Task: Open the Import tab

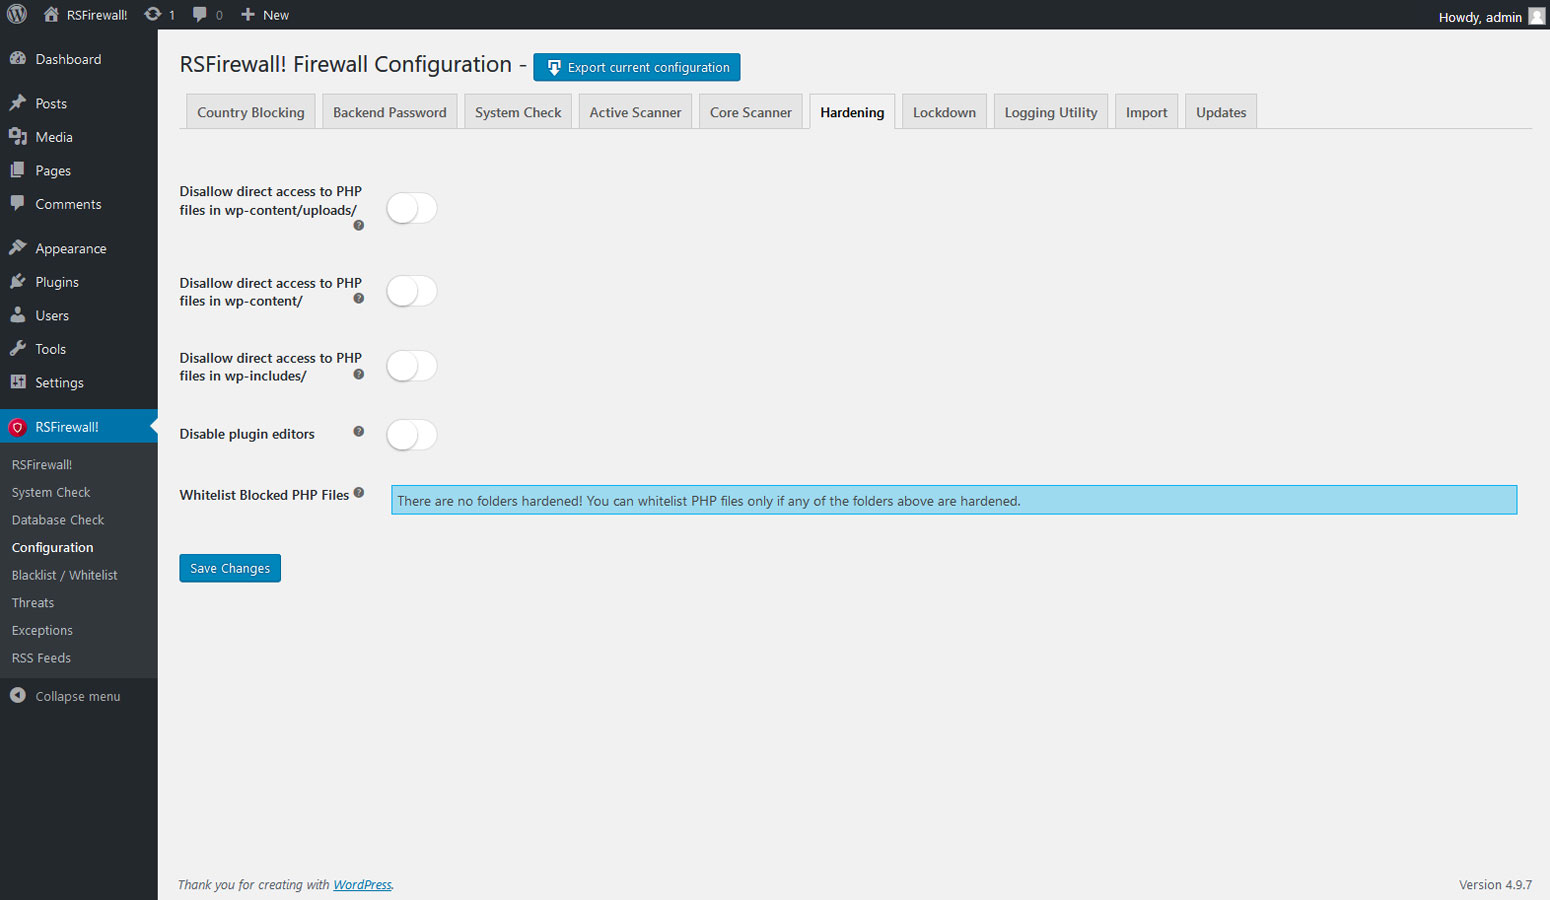Action: click(x=1147, y=112)
